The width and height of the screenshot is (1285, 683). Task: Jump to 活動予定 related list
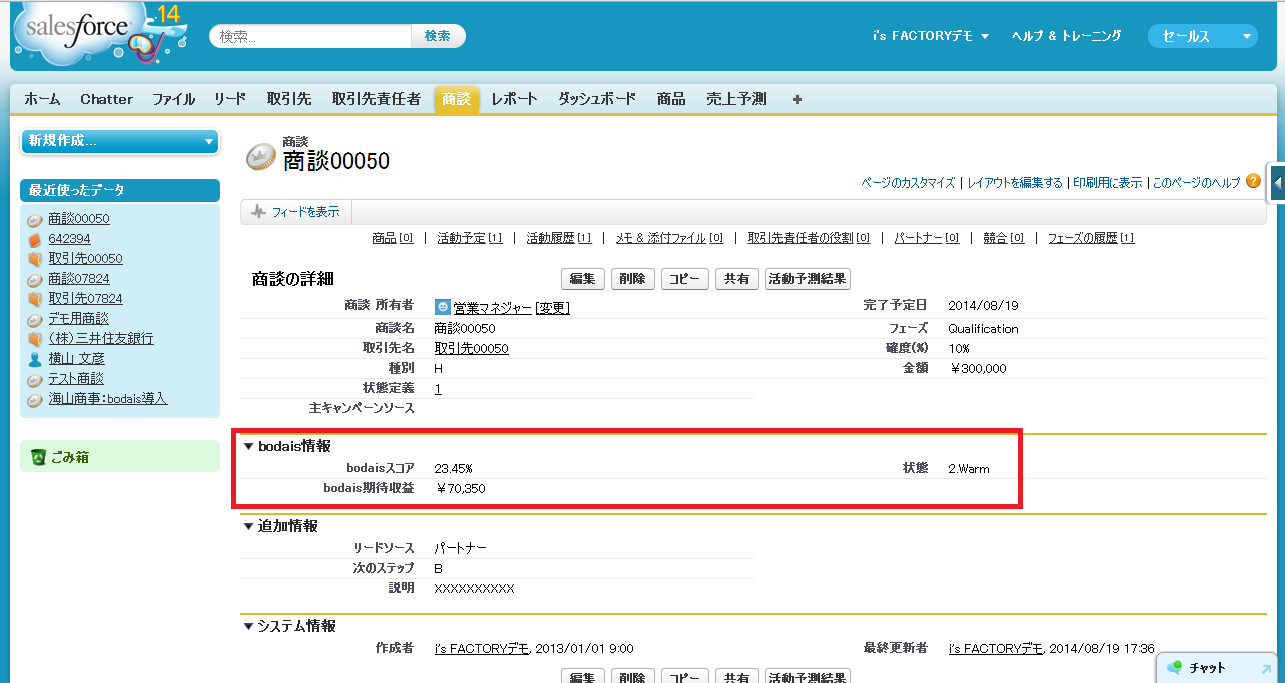click(x=470, y=238)
